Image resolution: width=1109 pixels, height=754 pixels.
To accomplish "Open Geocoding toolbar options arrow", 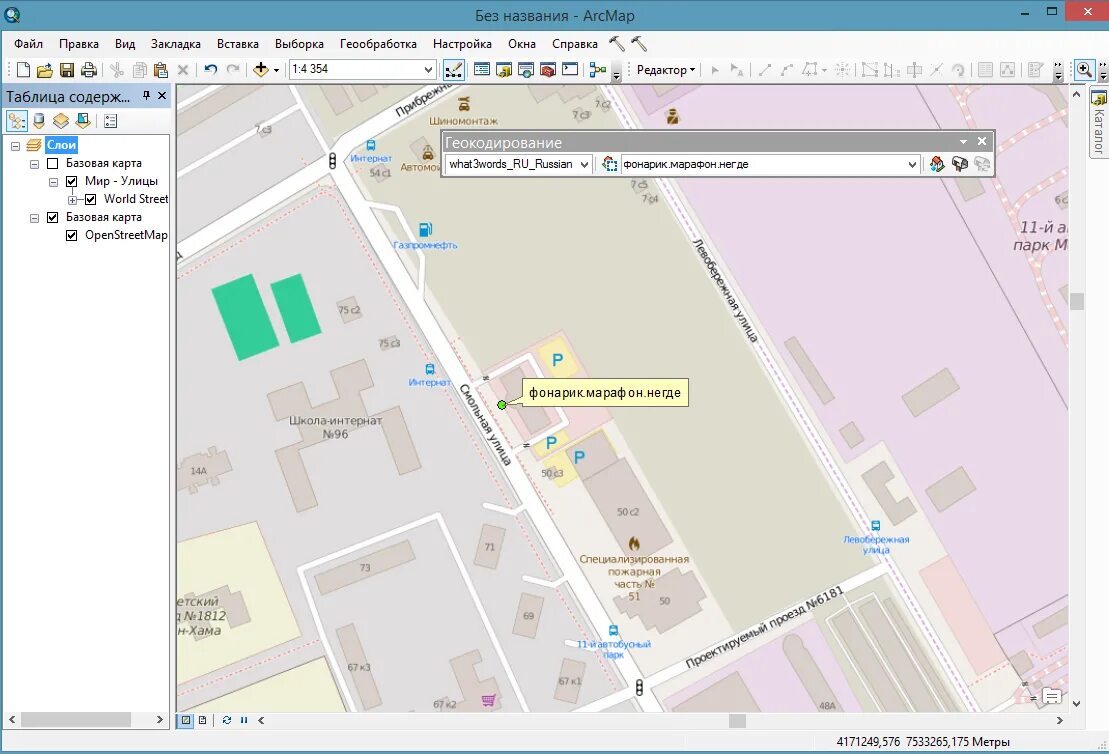I will (963, 141).
